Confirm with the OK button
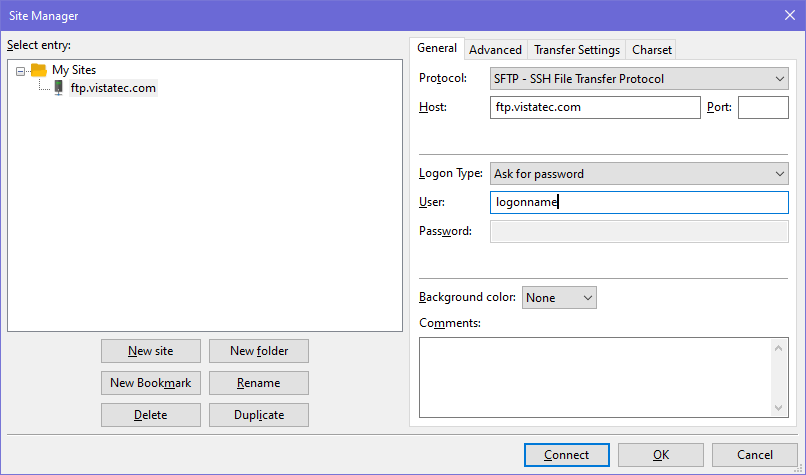The image size is (806, 475). tap(661, 455)
